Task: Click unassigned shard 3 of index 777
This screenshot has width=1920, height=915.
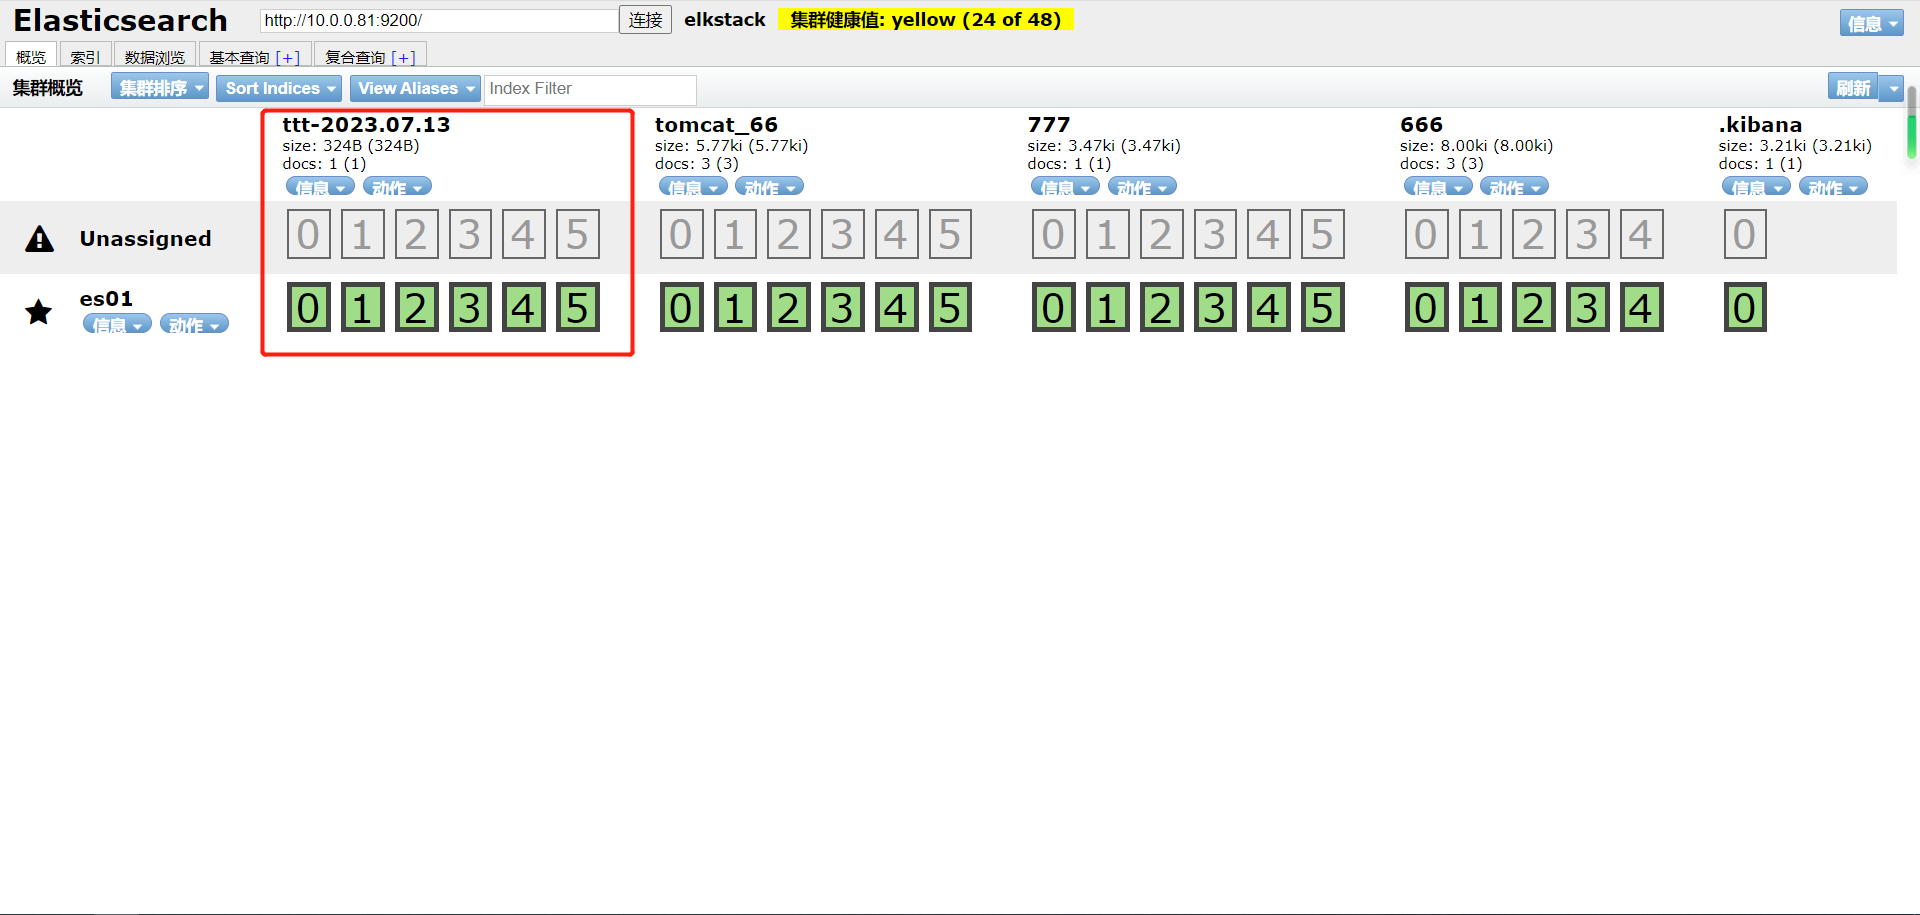Action: (x=1214, y=235)
